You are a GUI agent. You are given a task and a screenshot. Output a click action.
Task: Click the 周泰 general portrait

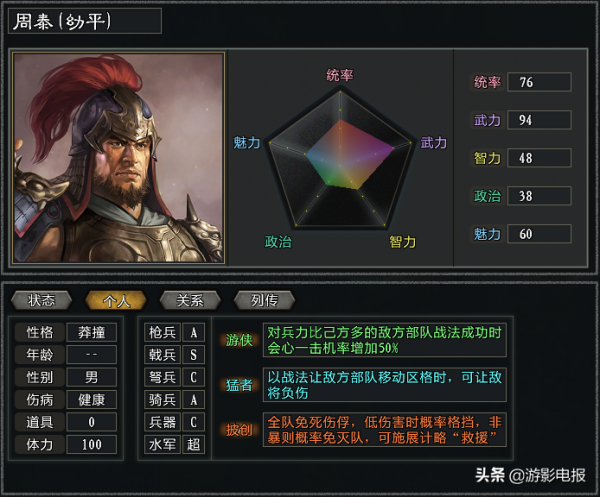point(118,158)
